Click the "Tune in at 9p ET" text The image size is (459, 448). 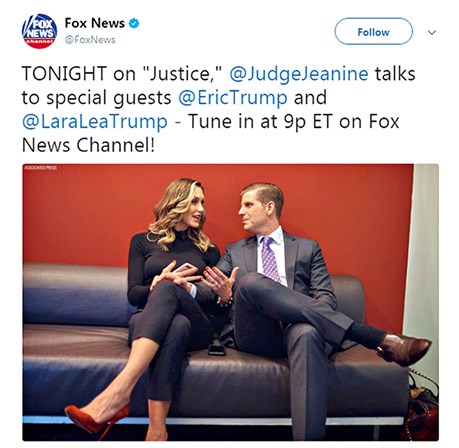260,121
